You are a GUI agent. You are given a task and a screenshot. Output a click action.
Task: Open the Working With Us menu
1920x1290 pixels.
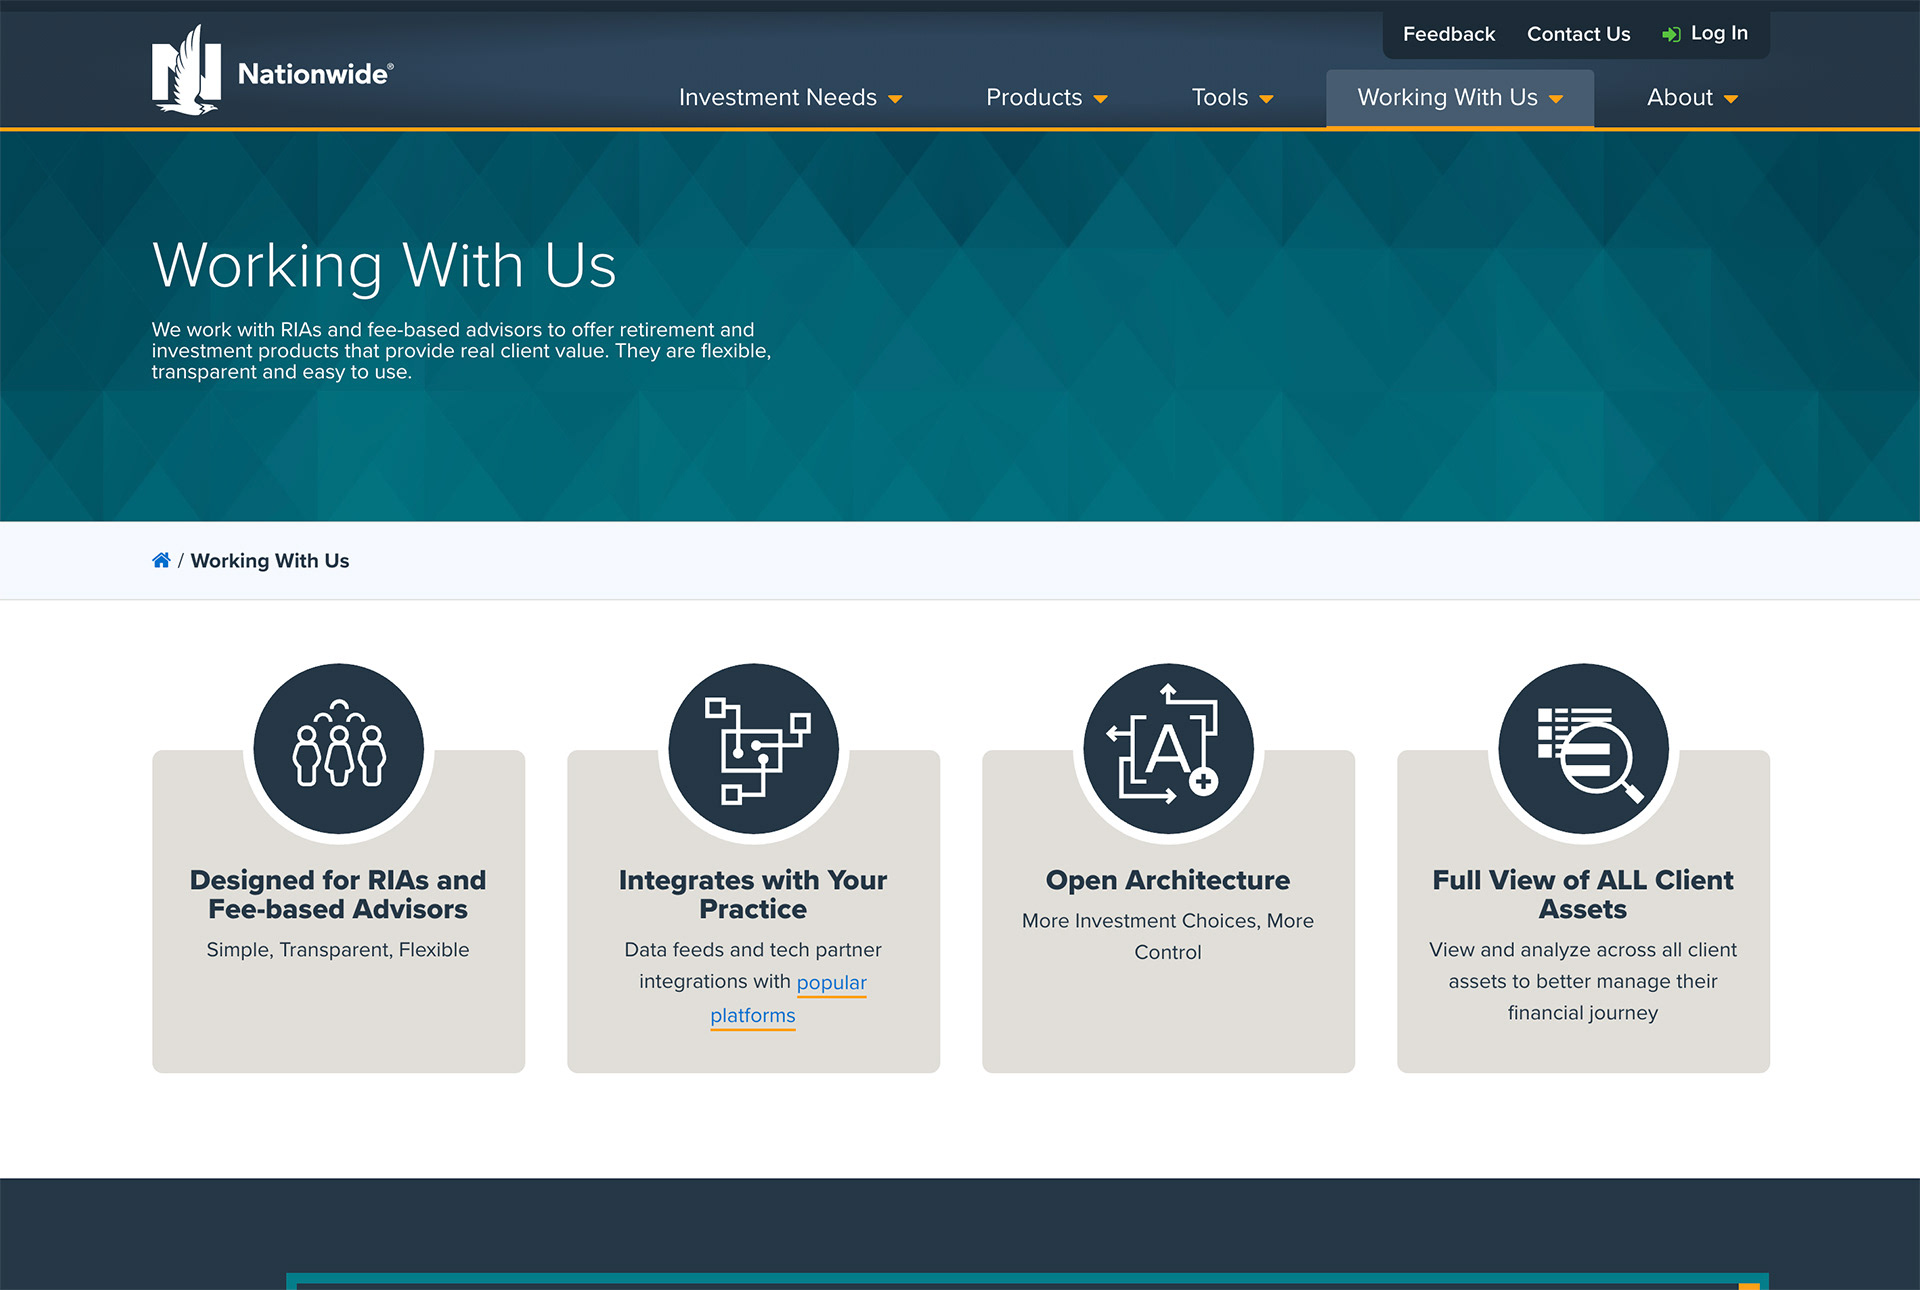click(1447, 98)
